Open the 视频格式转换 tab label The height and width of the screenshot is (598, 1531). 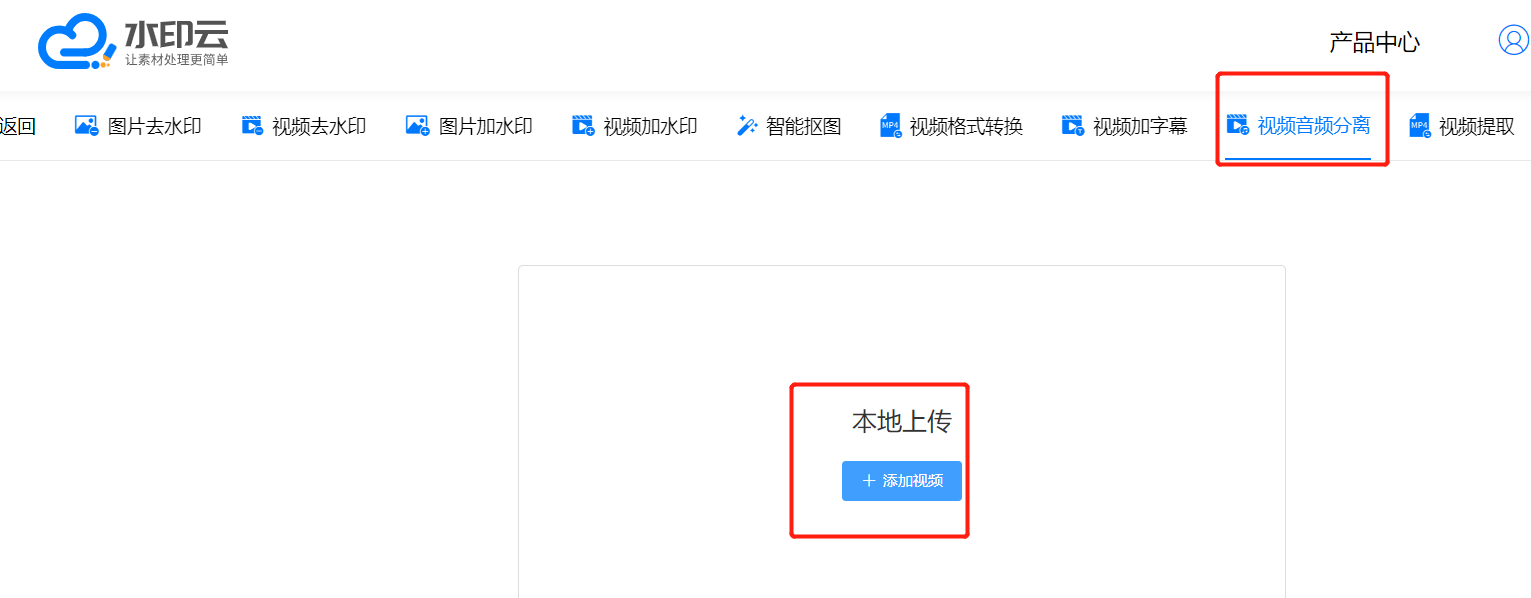tap(965, 126)
